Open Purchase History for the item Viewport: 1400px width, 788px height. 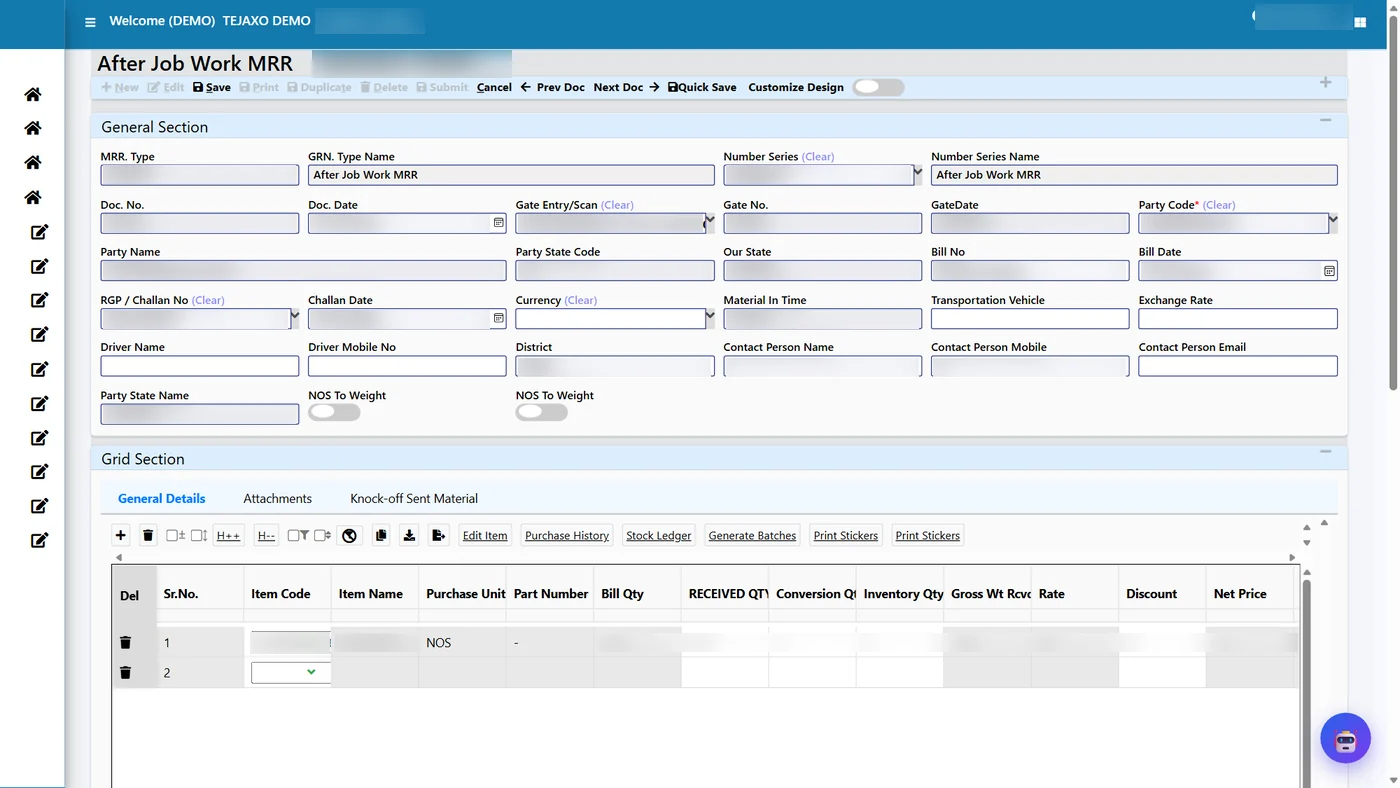tap(567, 535)
